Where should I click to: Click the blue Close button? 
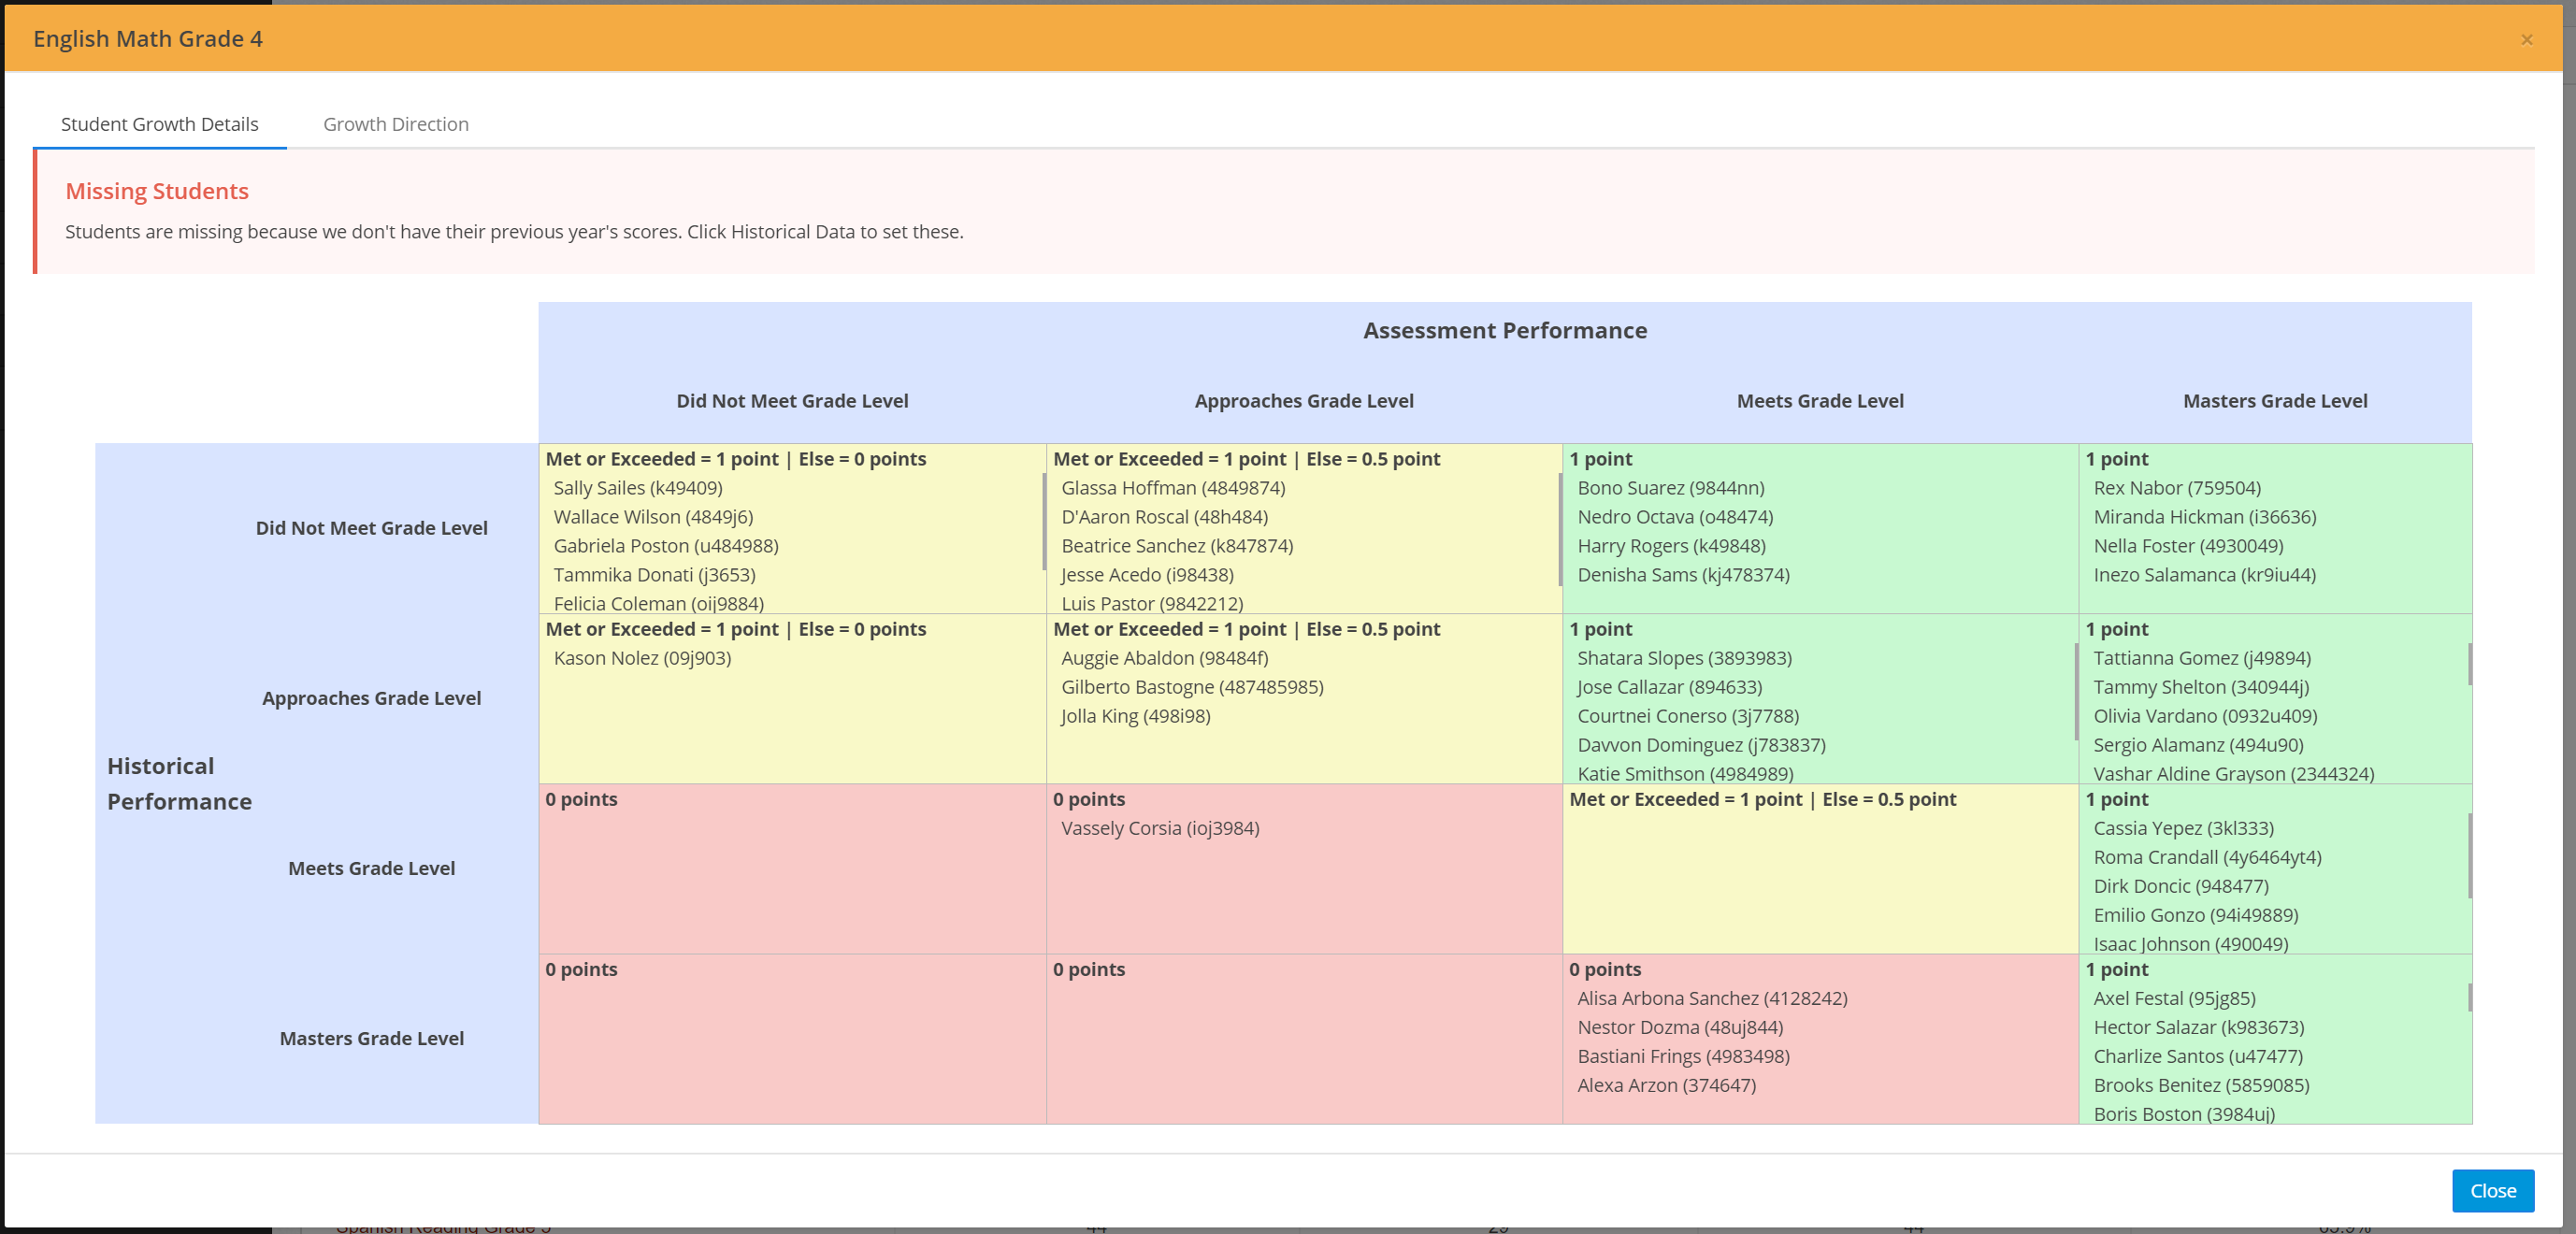(2491, 1190)
